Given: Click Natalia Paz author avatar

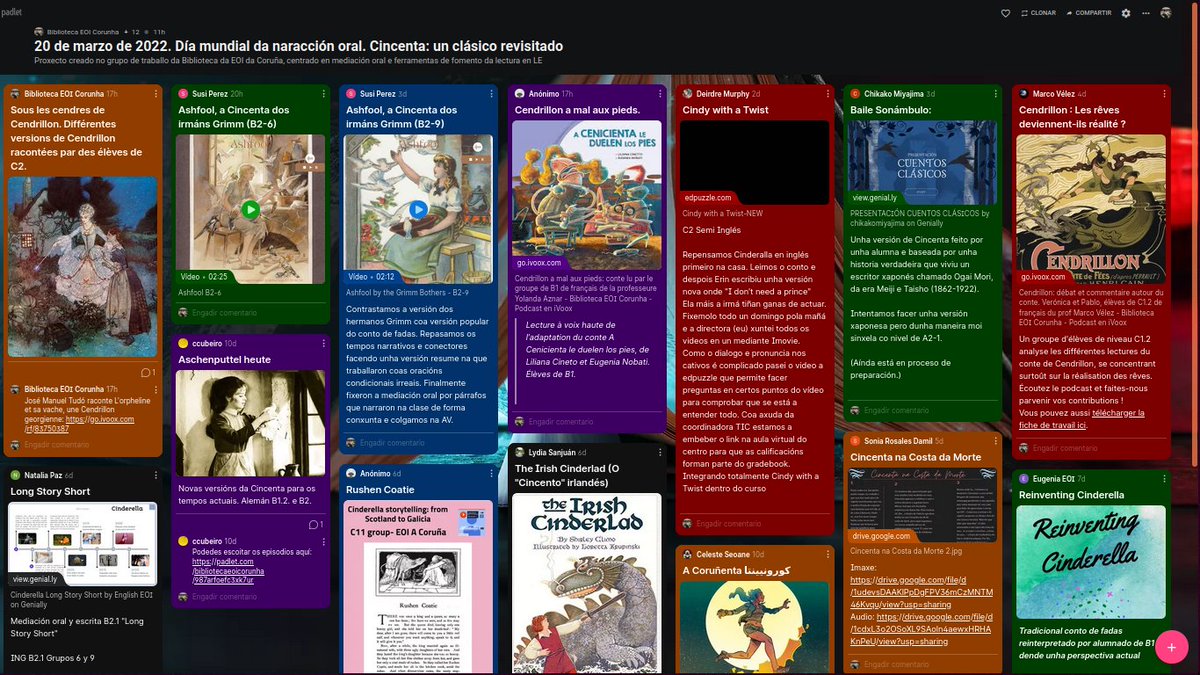Looking at the screenshot, I should pos(15,475).
